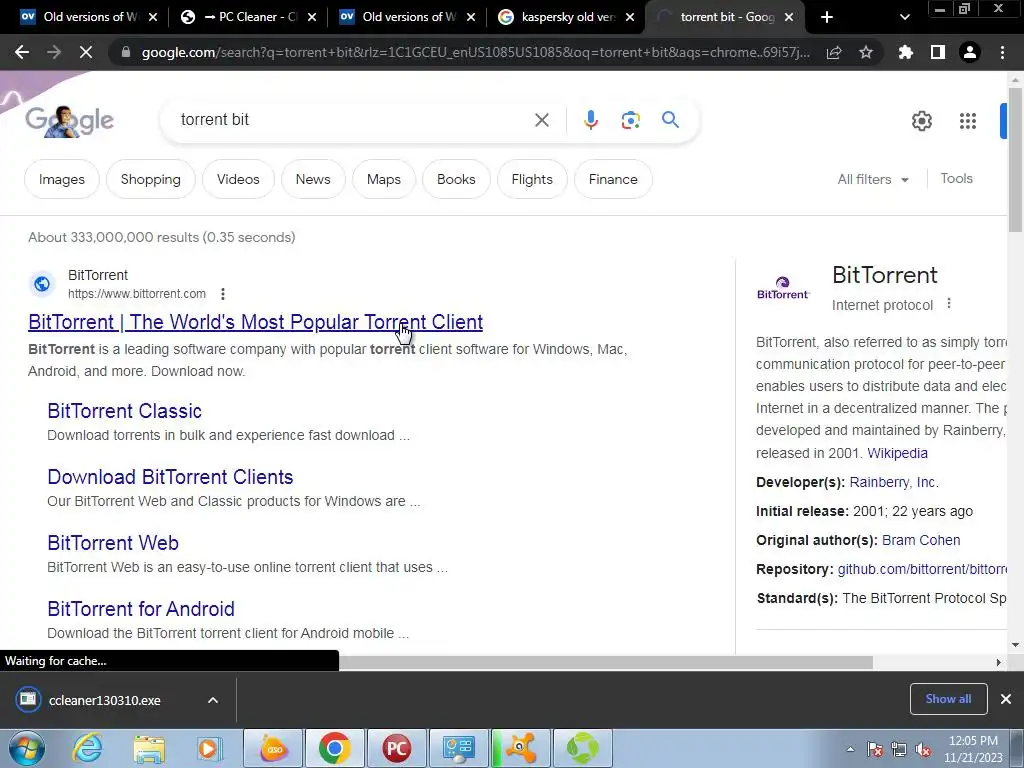The image size is (1024, 768).
Task: Open the BitTorrent Classic sitelink
Action: tap(124, 411)
